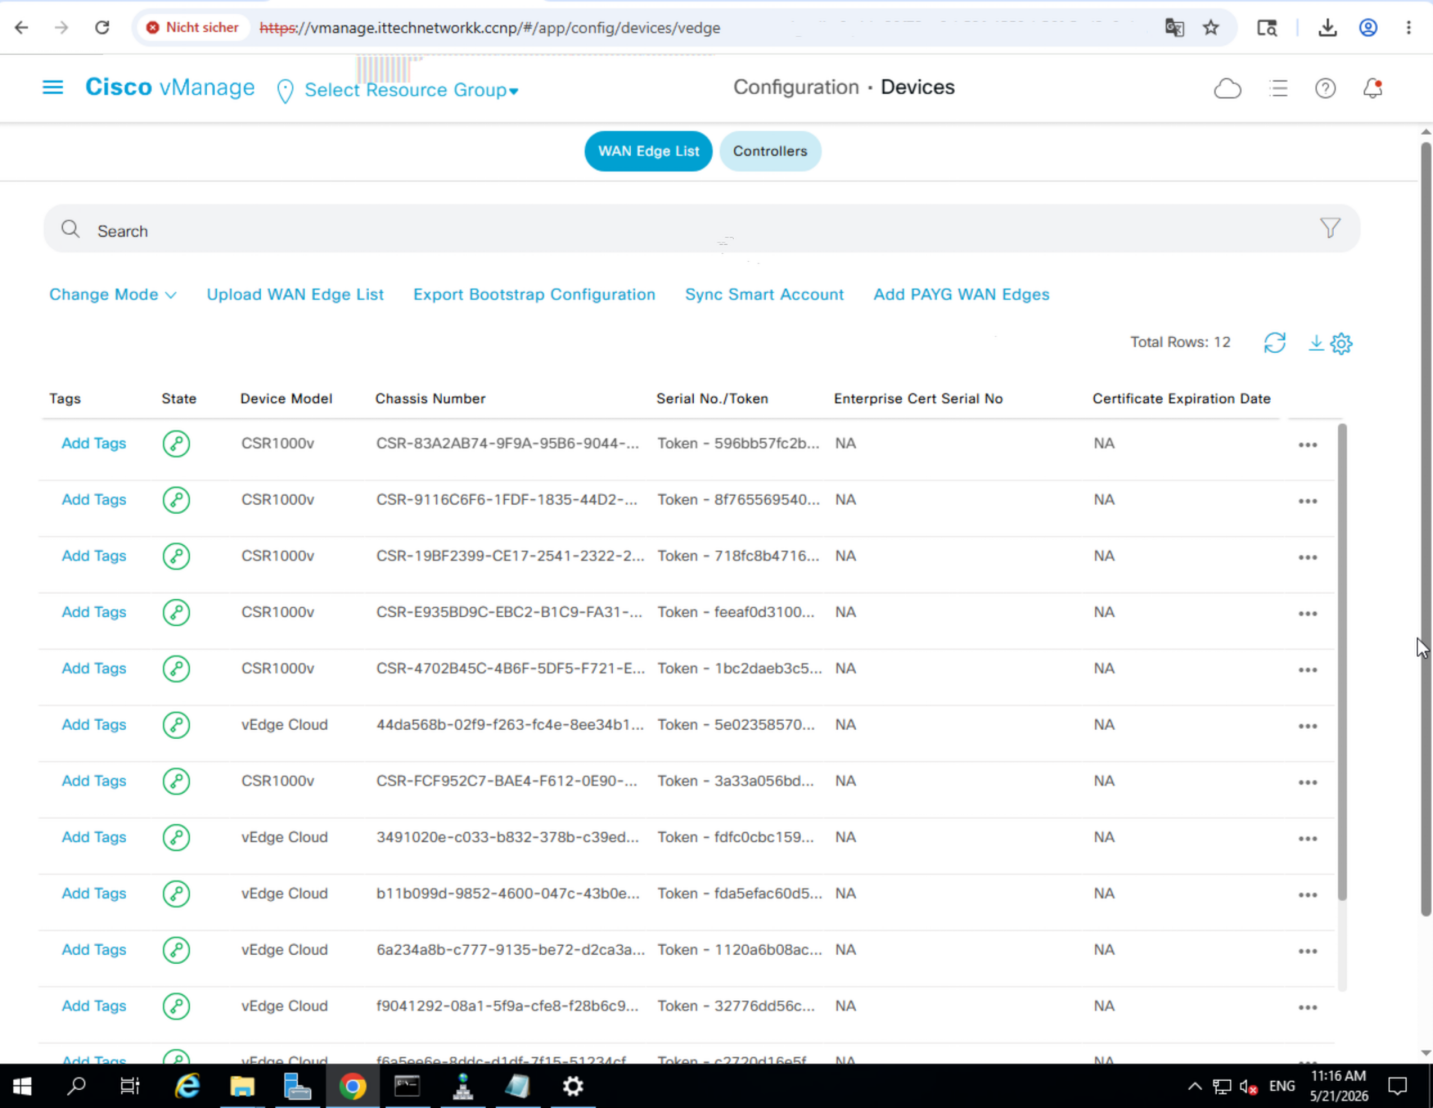Bookmark this page with the star icon

[1211, 28]
